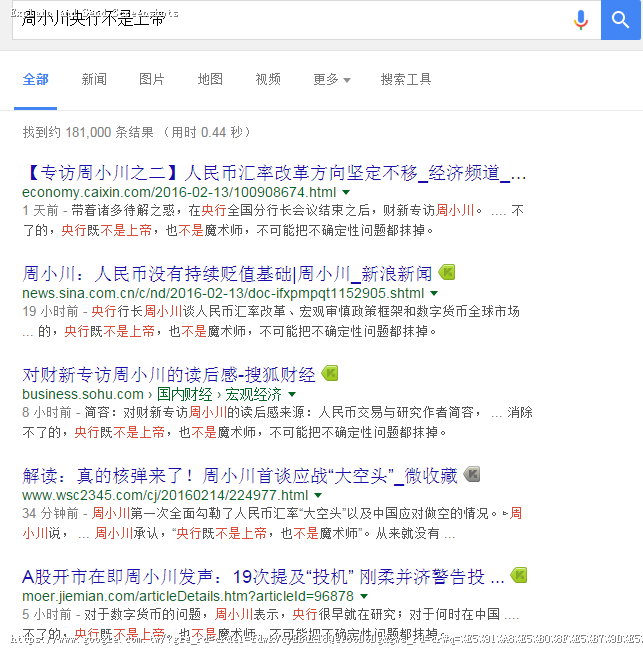Click gray badge beside the 微收藏 result
Viewport: 643px width, 656px height.
click(472, 474)
